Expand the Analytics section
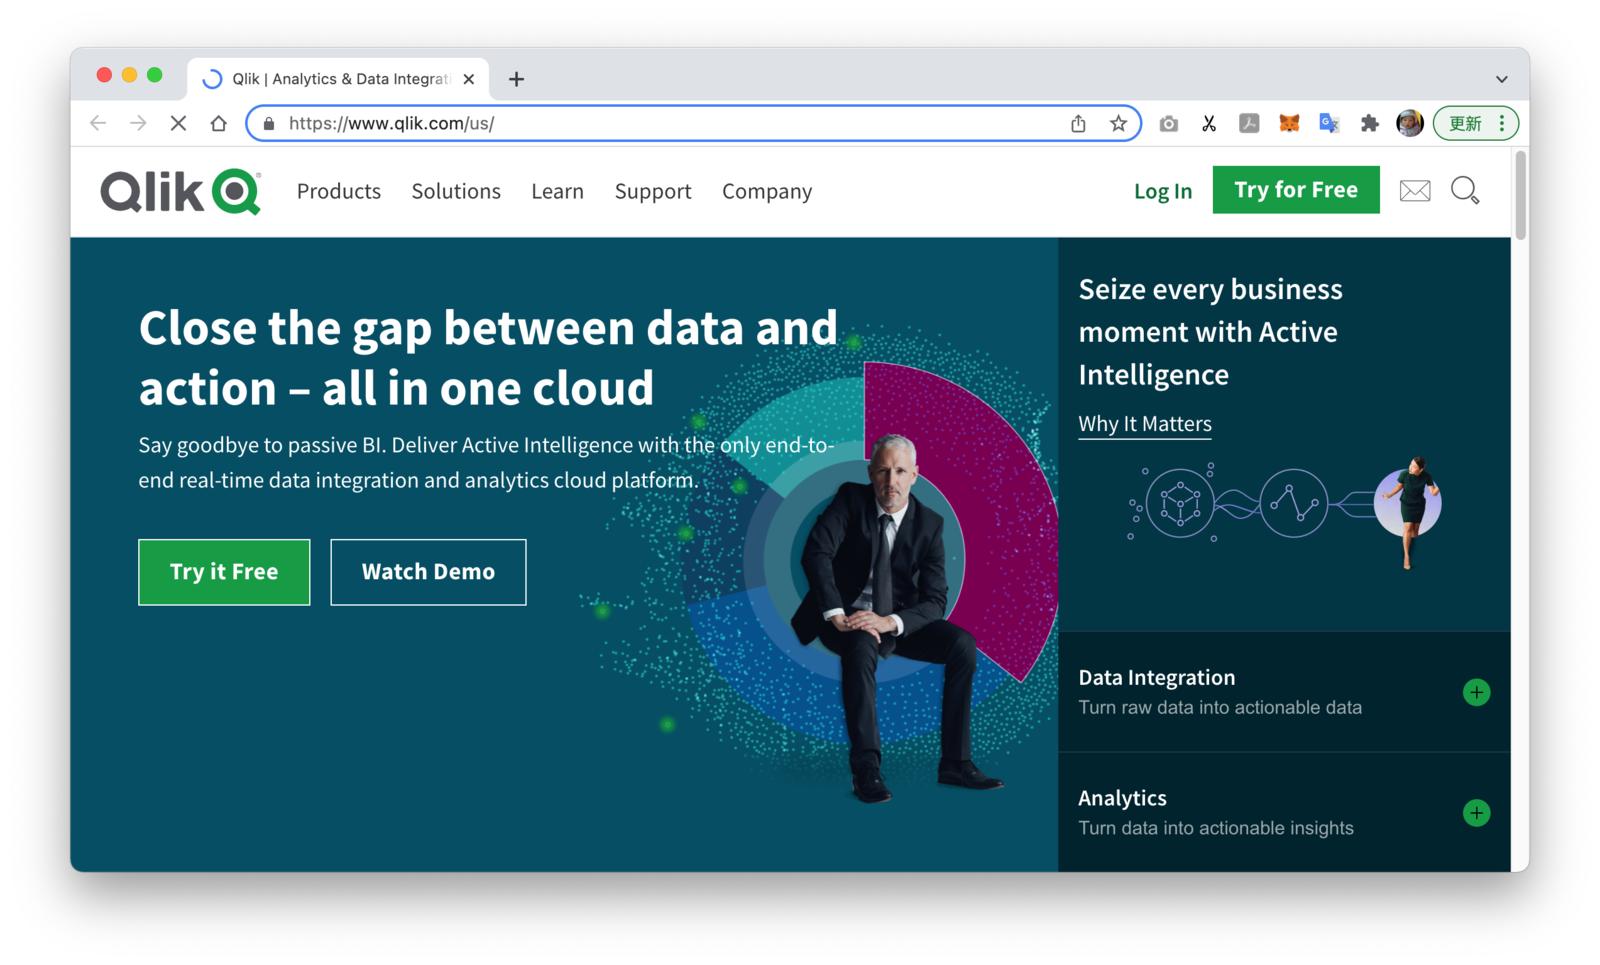 point(1476,813)
